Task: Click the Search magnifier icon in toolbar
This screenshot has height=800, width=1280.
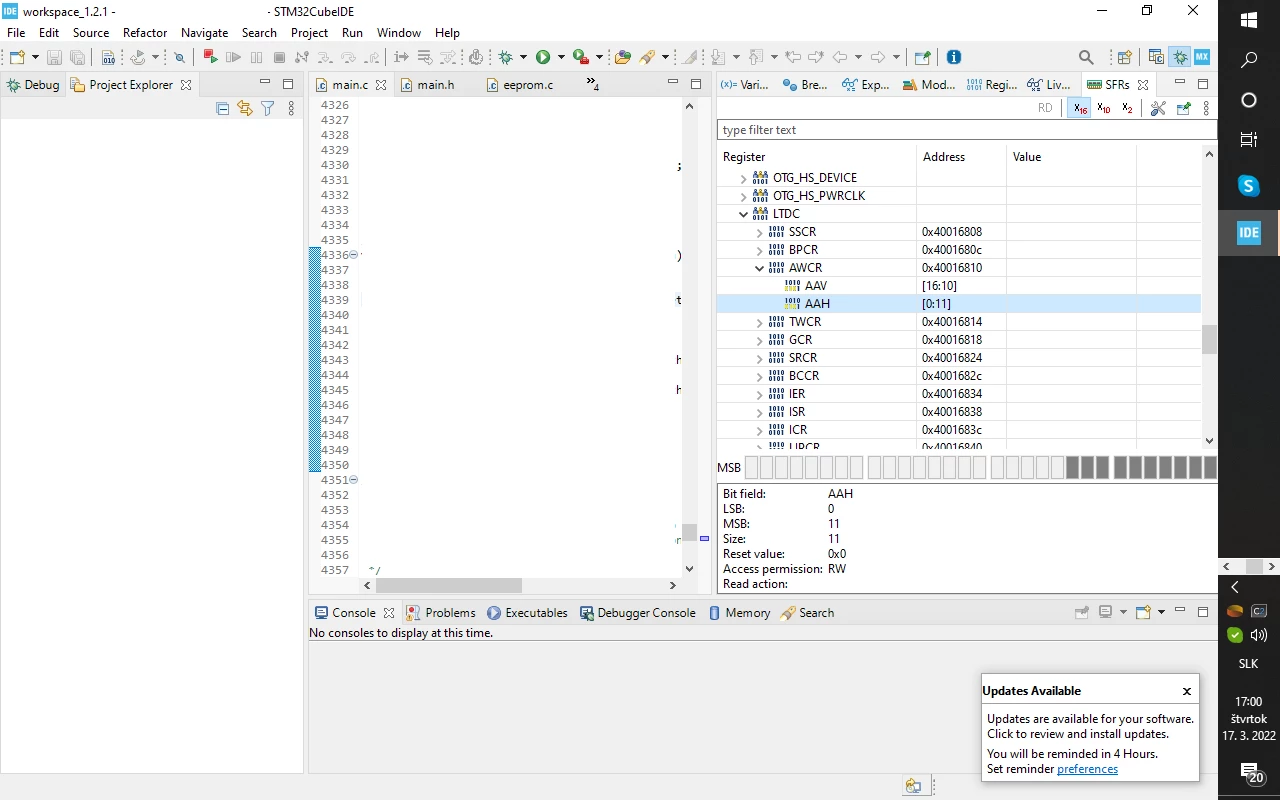Action: tap(1086, 57)
